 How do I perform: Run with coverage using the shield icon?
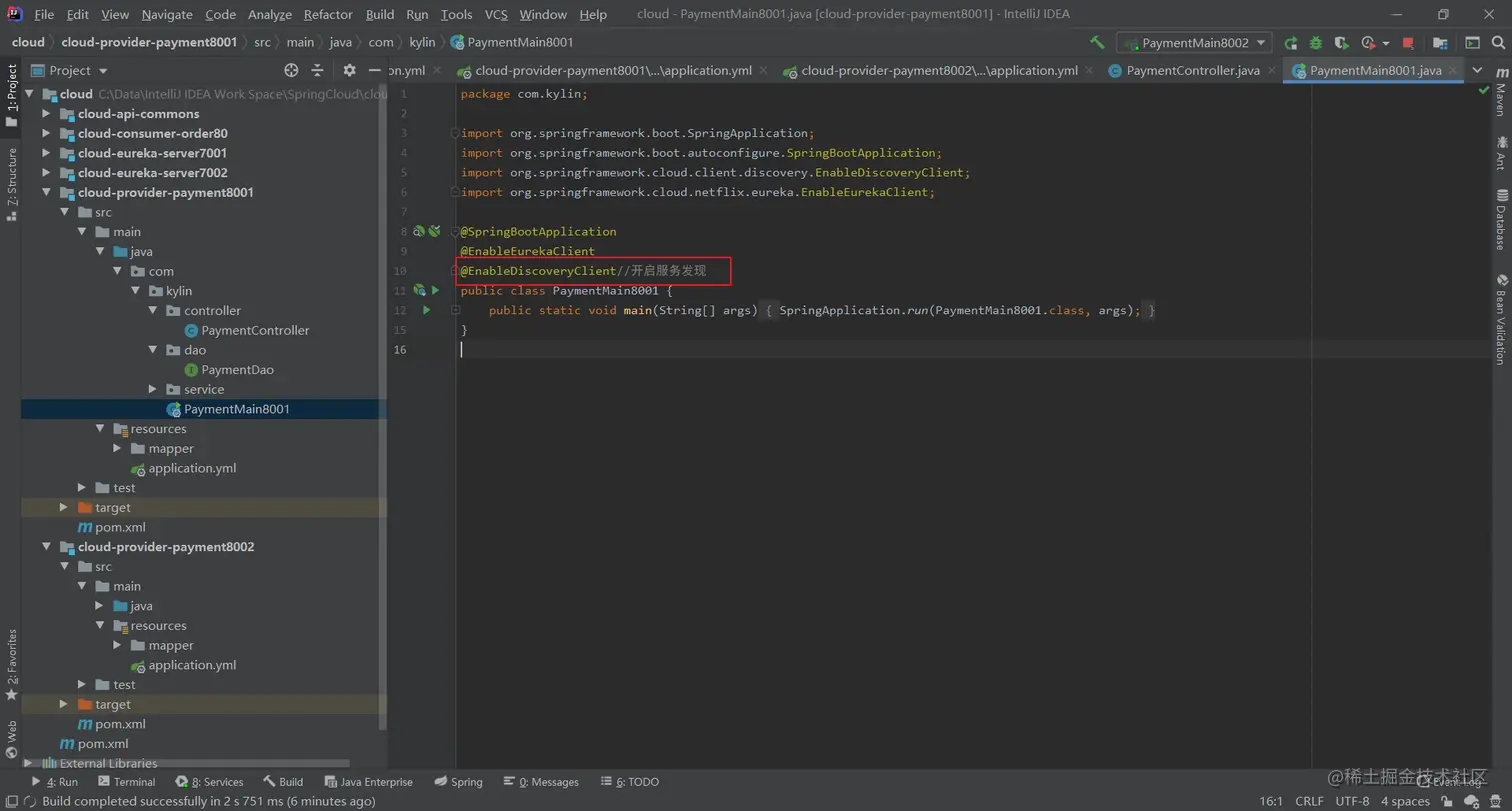1341,43
